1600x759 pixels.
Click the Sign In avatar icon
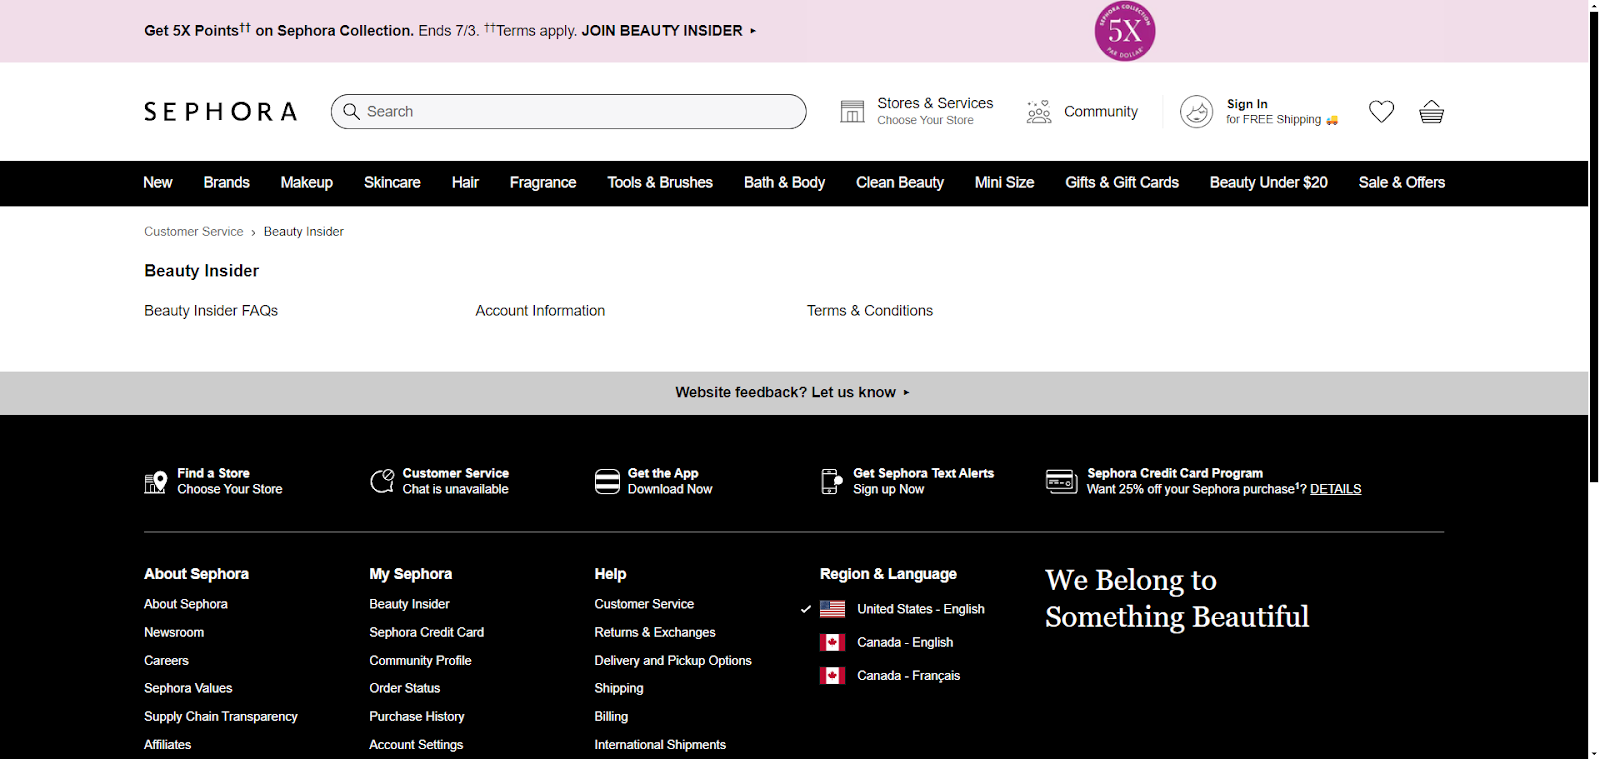1196,111
